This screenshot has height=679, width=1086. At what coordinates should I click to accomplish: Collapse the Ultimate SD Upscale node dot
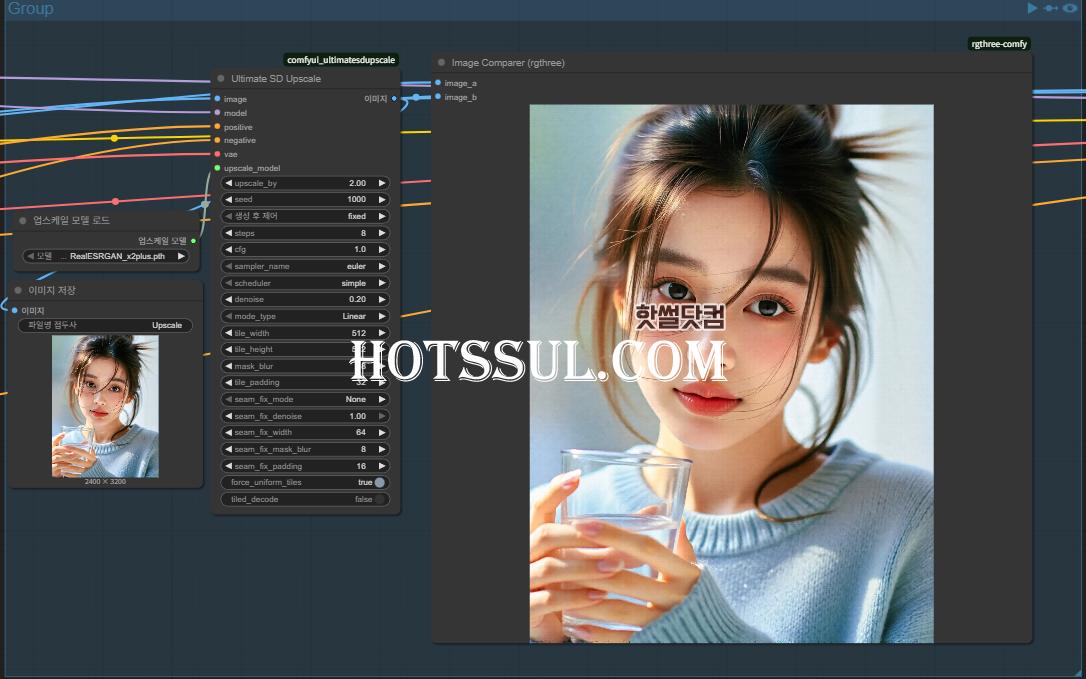[221, 78]
